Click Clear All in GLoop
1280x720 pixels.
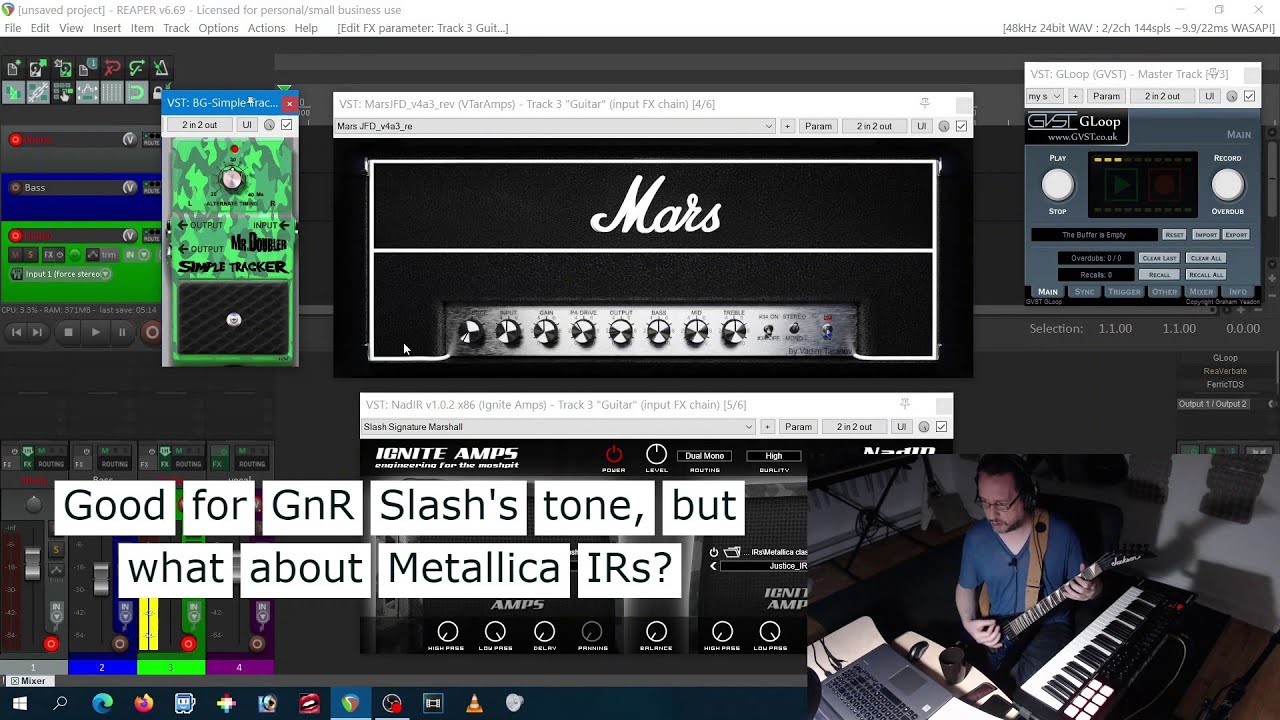(x=1206, y=258)
